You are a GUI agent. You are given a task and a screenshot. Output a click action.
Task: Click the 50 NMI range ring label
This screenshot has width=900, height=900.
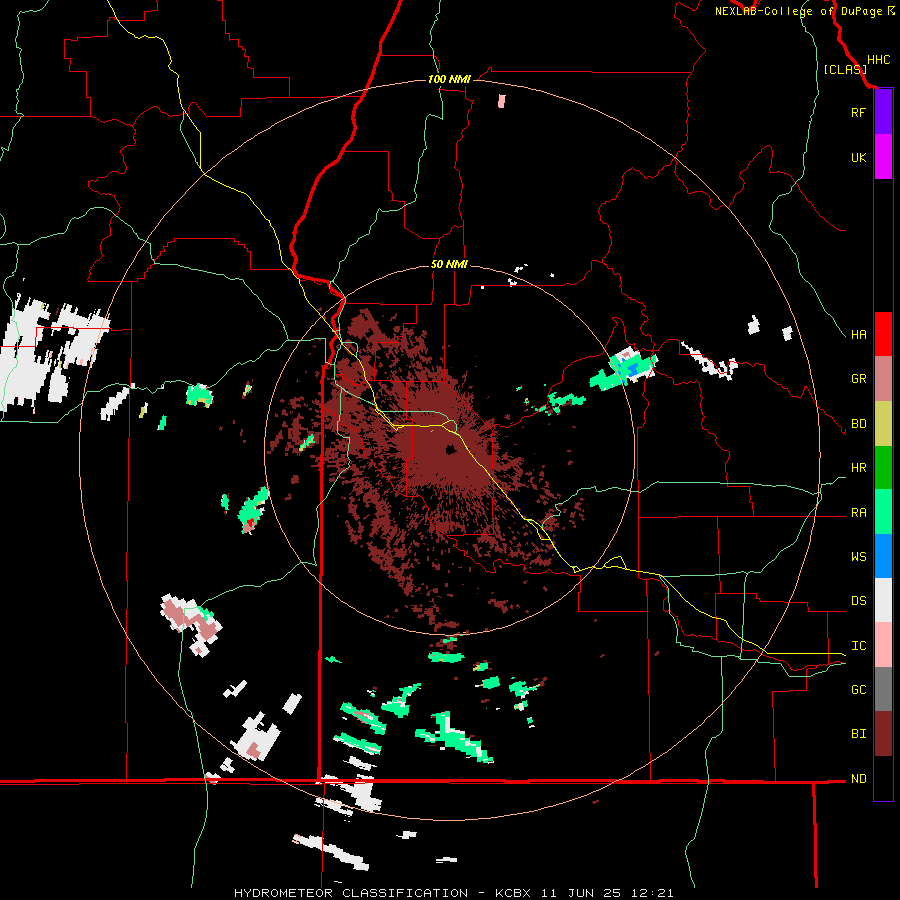coord(449,264)
